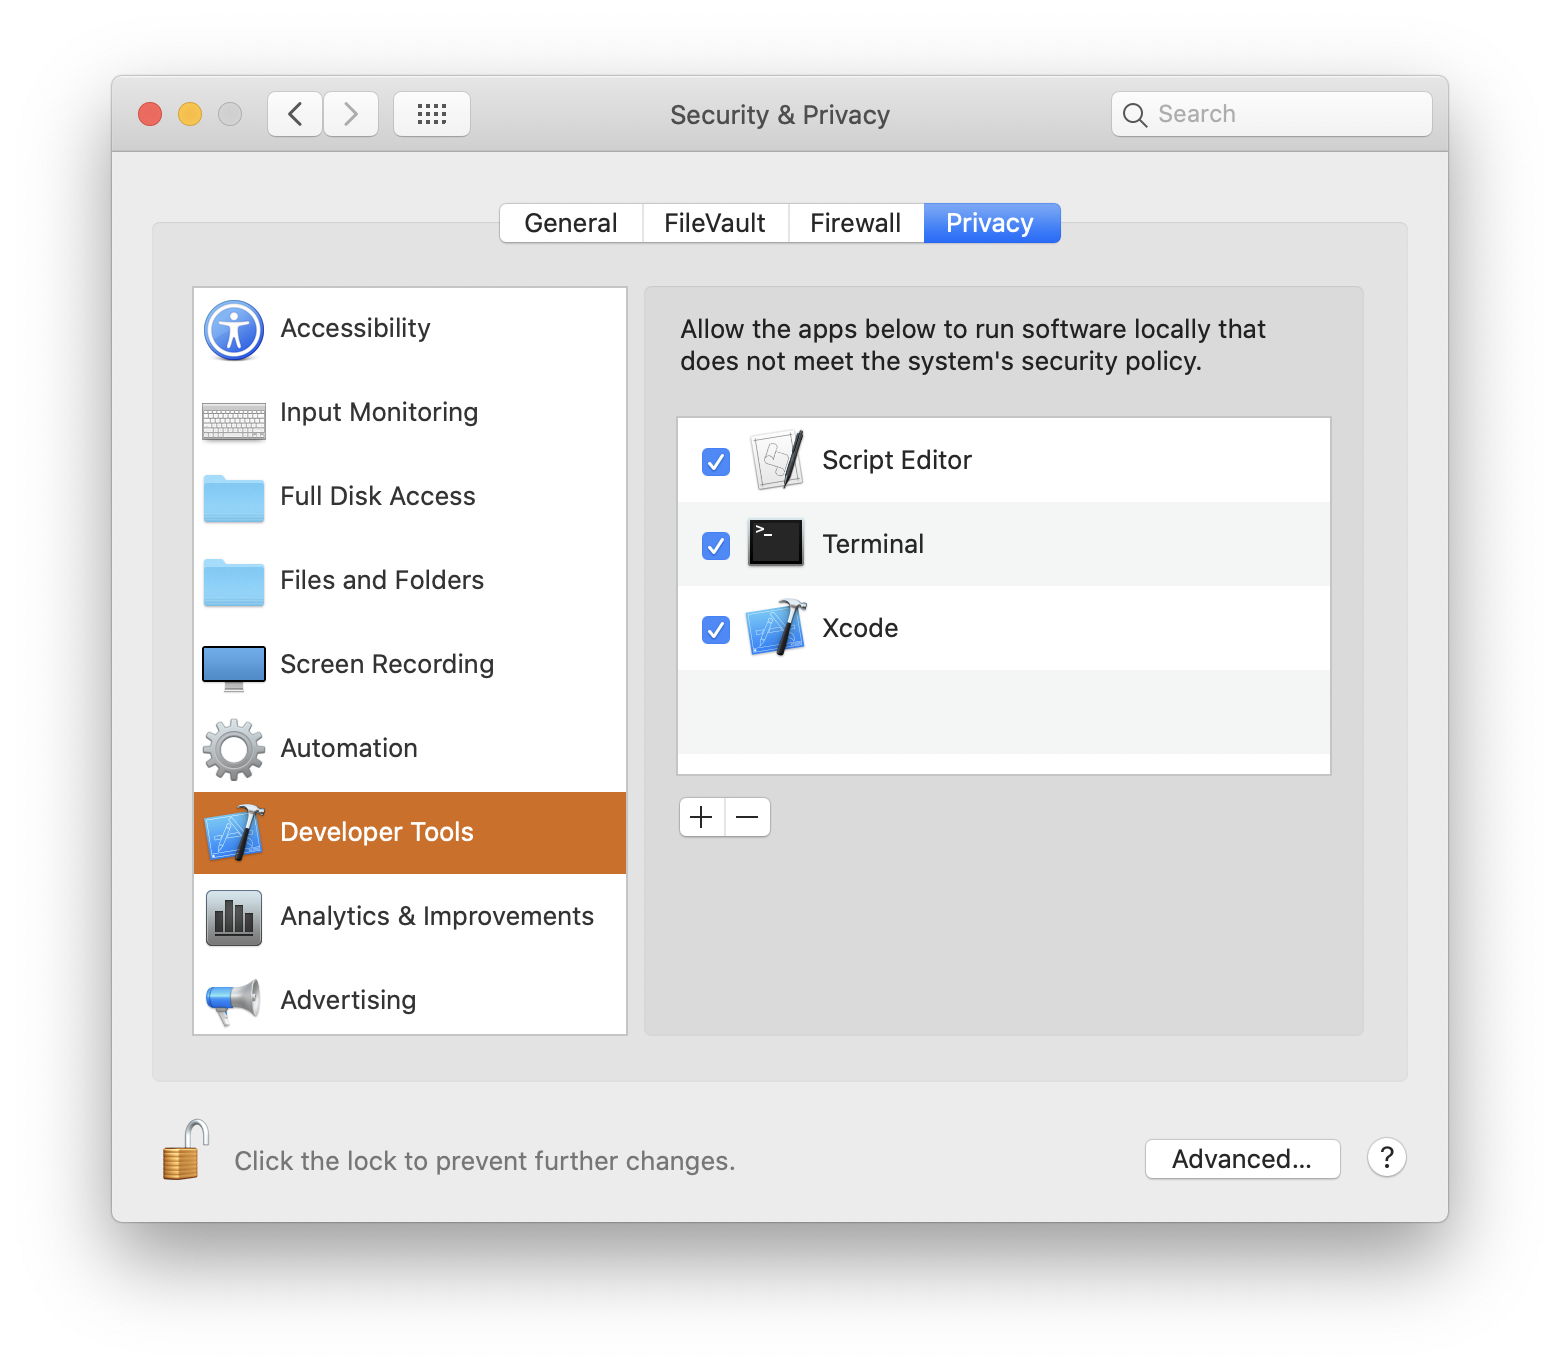Remove an app with the minus button

(747, 817)
